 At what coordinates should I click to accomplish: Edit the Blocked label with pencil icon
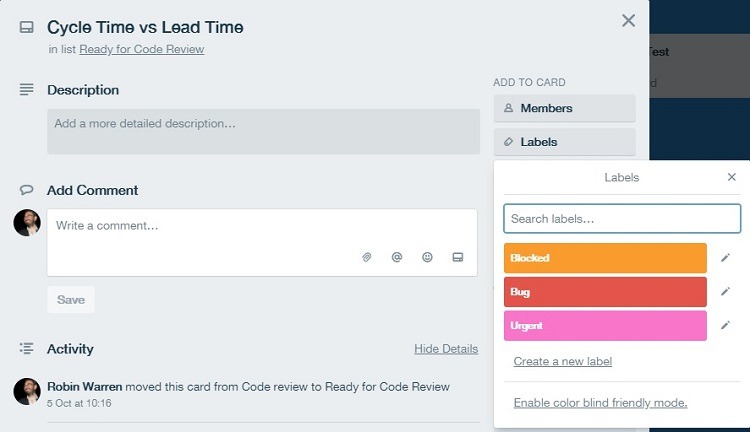tap(725, 258)
